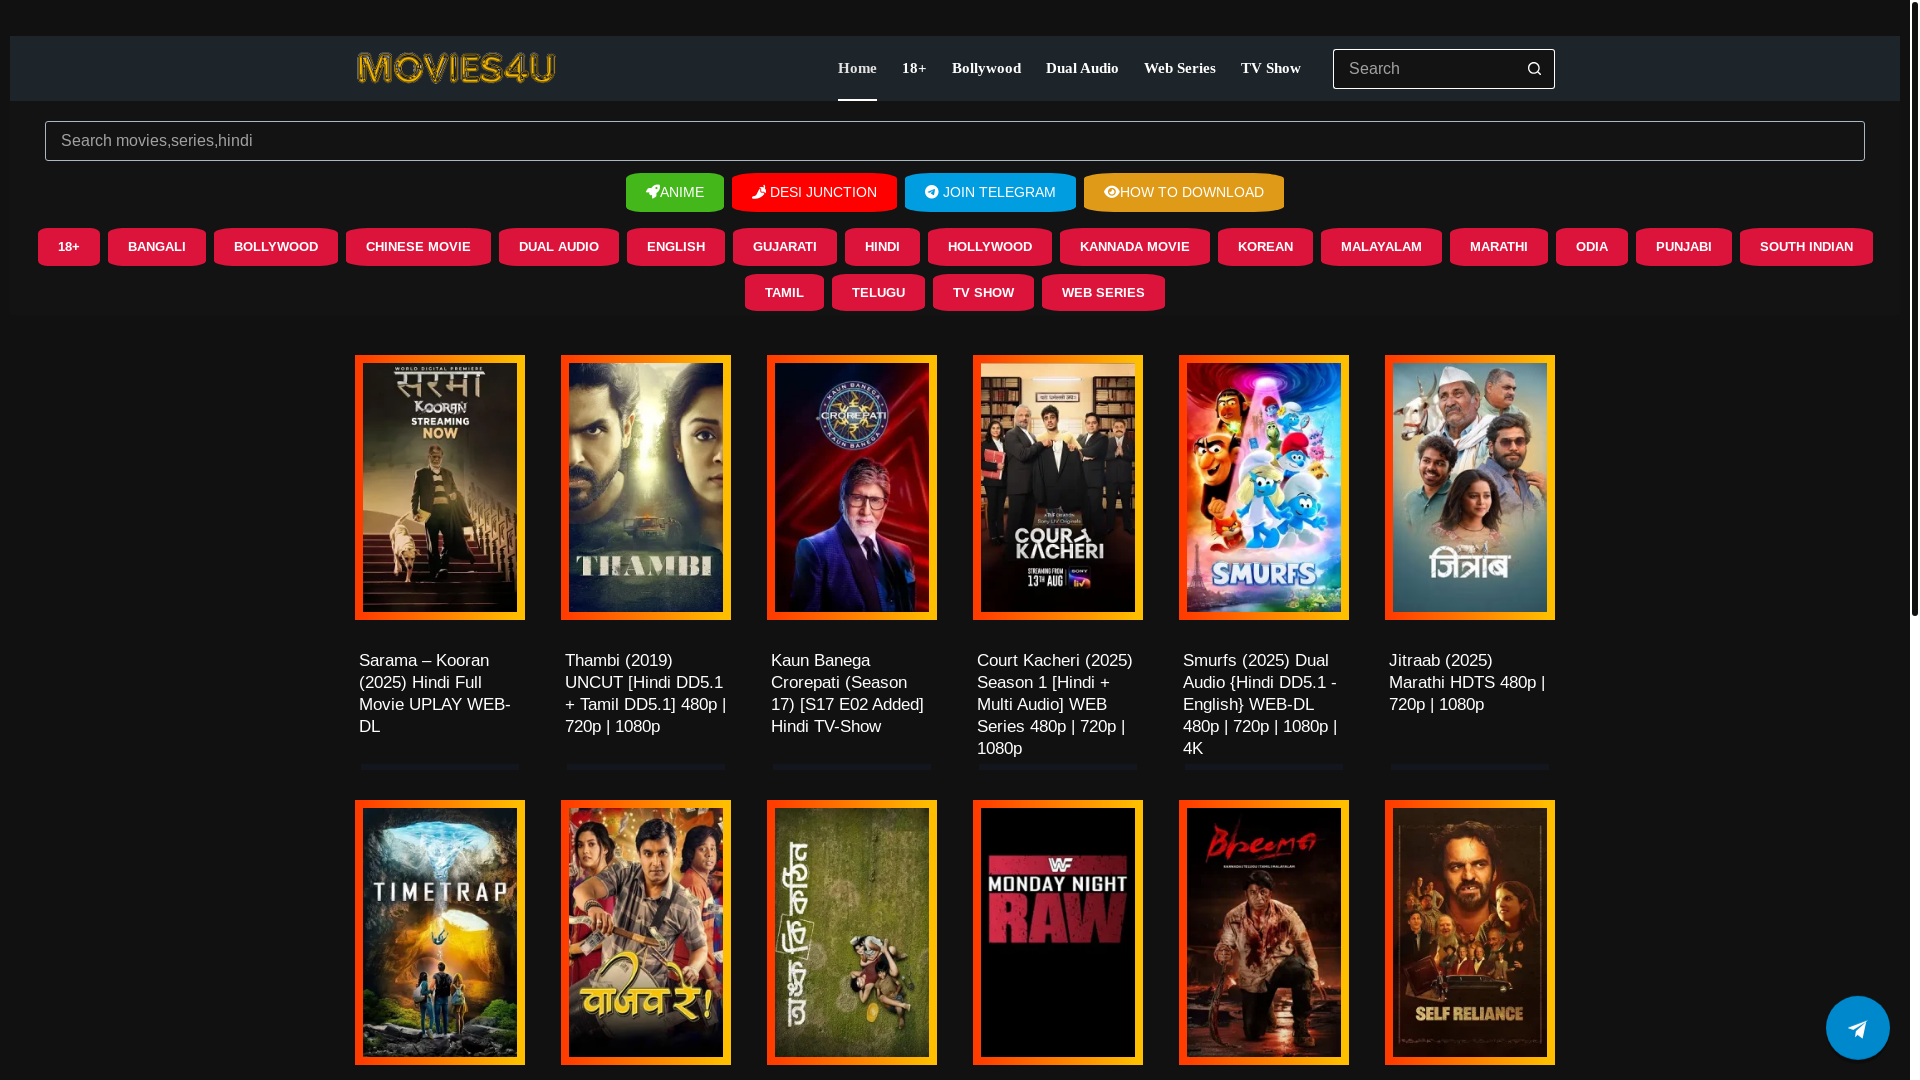Open the Sarama Kooran poster
Screen dimensions: 1920x1080
pyautogui.click(x=440, y=487)
